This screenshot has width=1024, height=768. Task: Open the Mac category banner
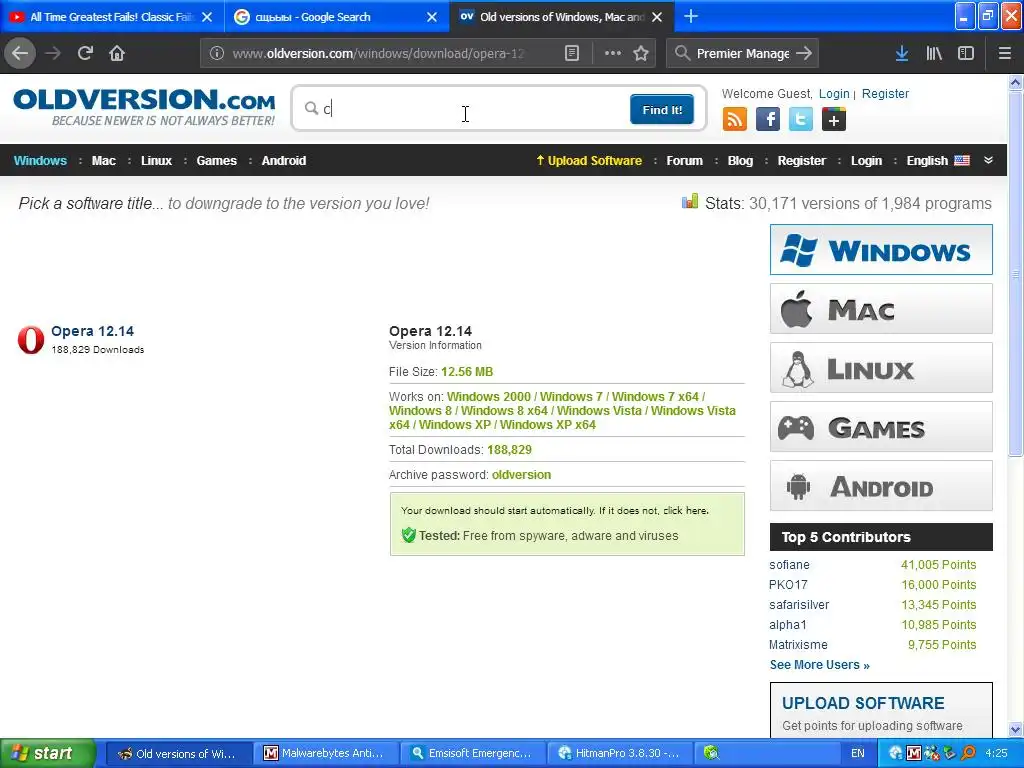pos(881,308)
